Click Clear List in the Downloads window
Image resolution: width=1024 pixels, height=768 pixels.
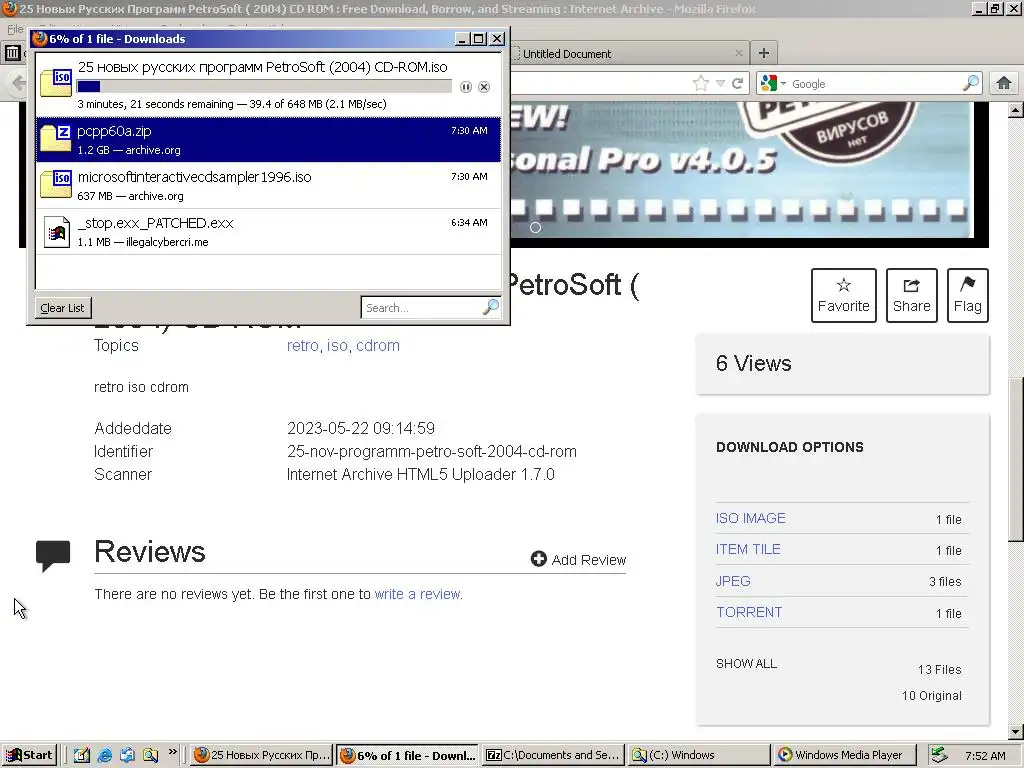[63, 308]
